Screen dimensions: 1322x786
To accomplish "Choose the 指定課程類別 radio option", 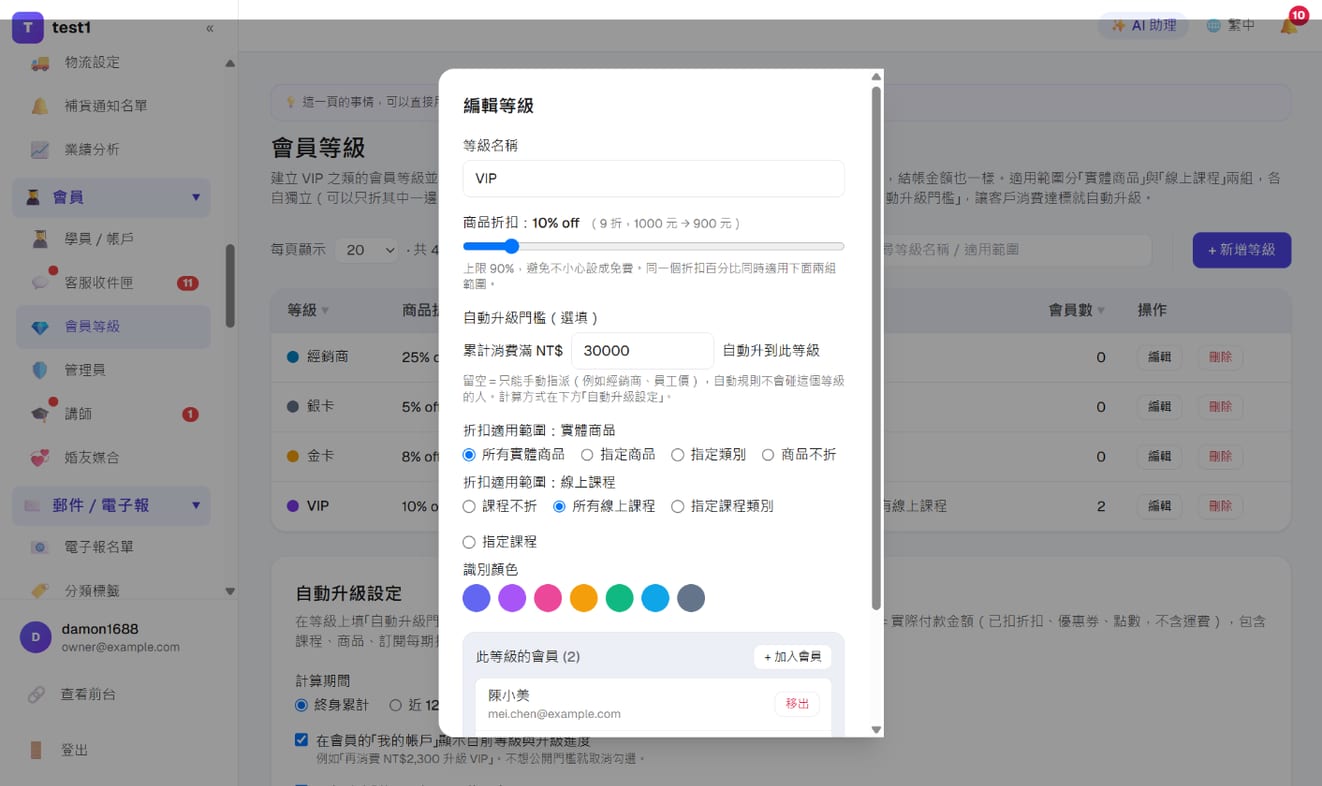I will [x=678, y=507].
